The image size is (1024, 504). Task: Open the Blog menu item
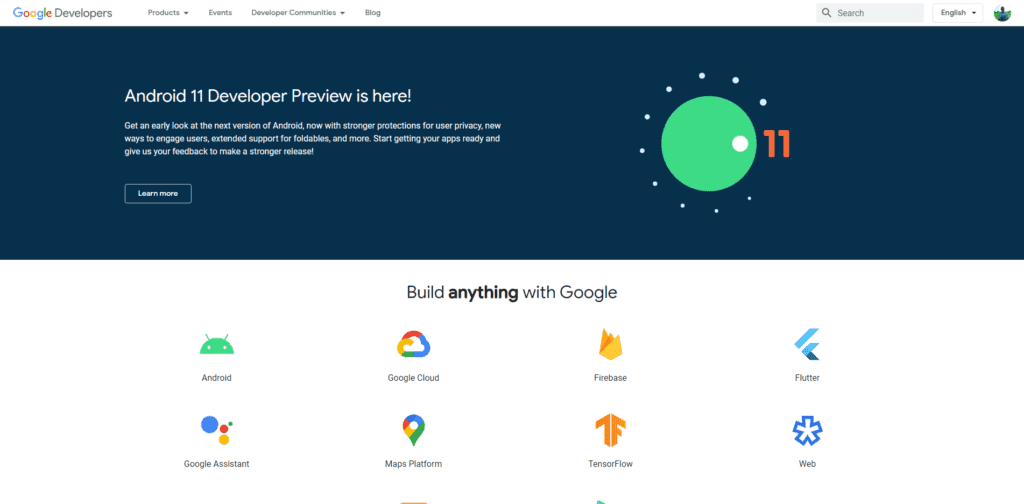373,12
